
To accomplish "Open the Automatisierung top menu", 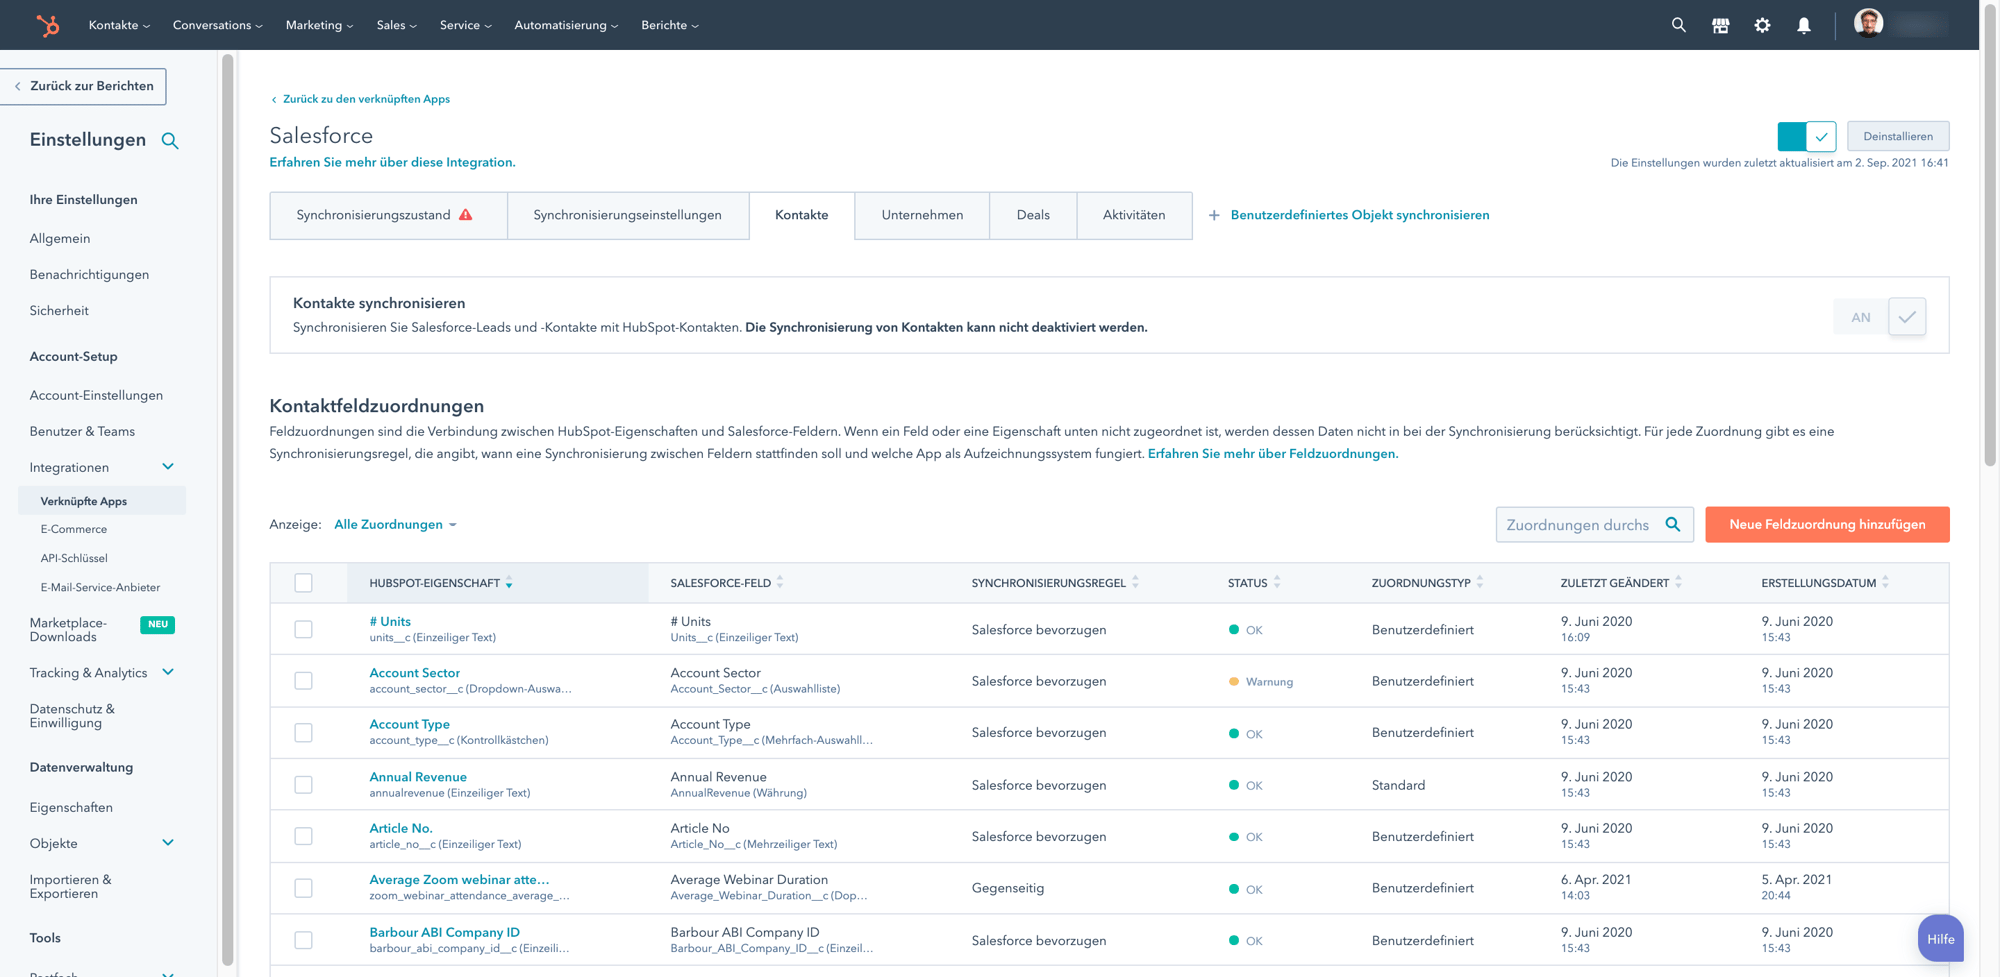I will click(566, 25).
